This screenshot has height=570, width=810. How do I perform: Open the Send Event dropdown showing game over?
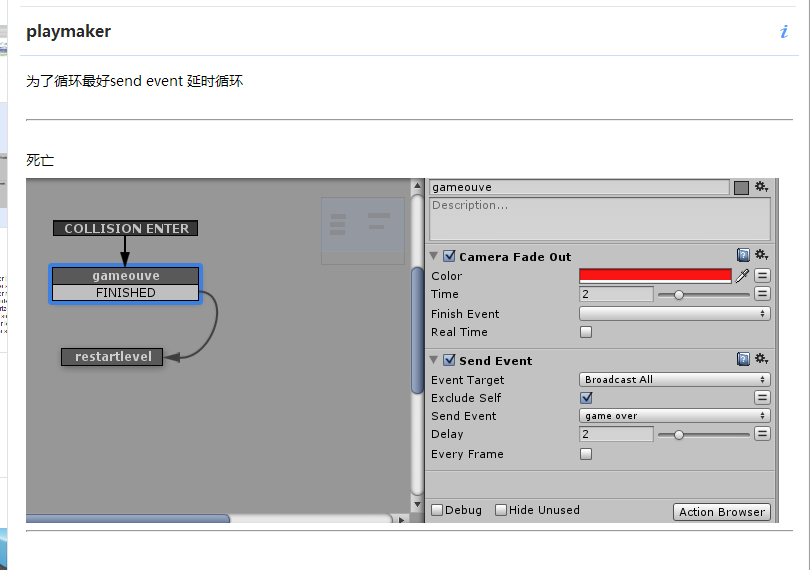coord(675,415)
